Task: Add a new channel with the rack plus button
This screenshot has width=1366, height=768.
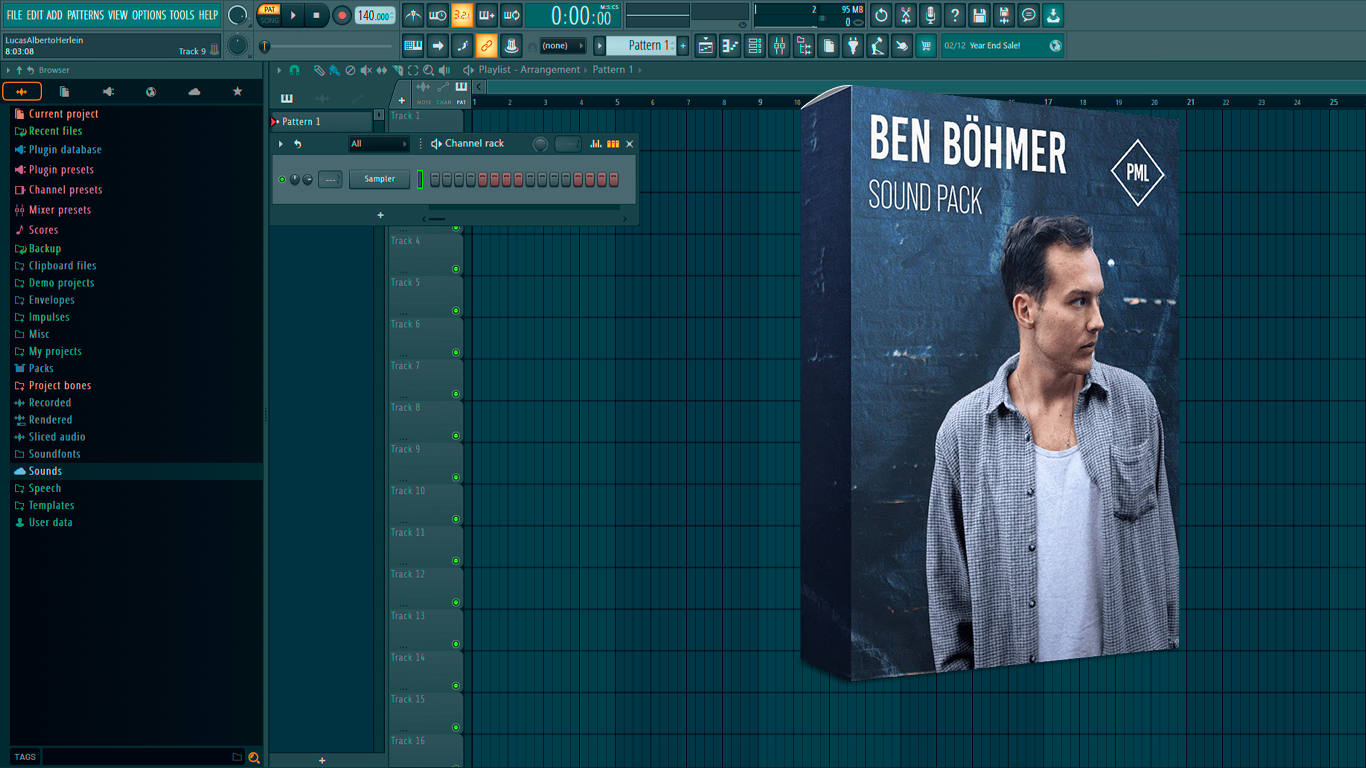Action: pyautogui.click(x=380, y=215)
